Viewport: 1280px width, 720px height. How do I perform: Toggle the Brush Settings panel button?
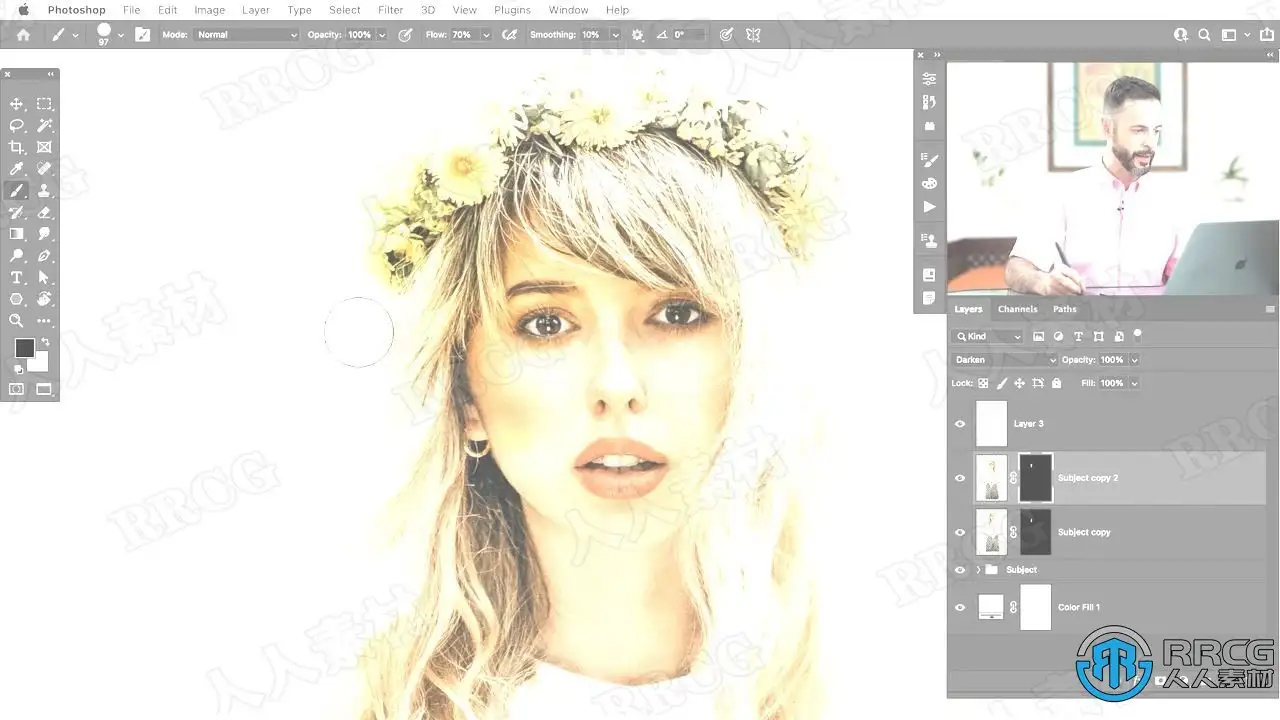pos(143,35)
